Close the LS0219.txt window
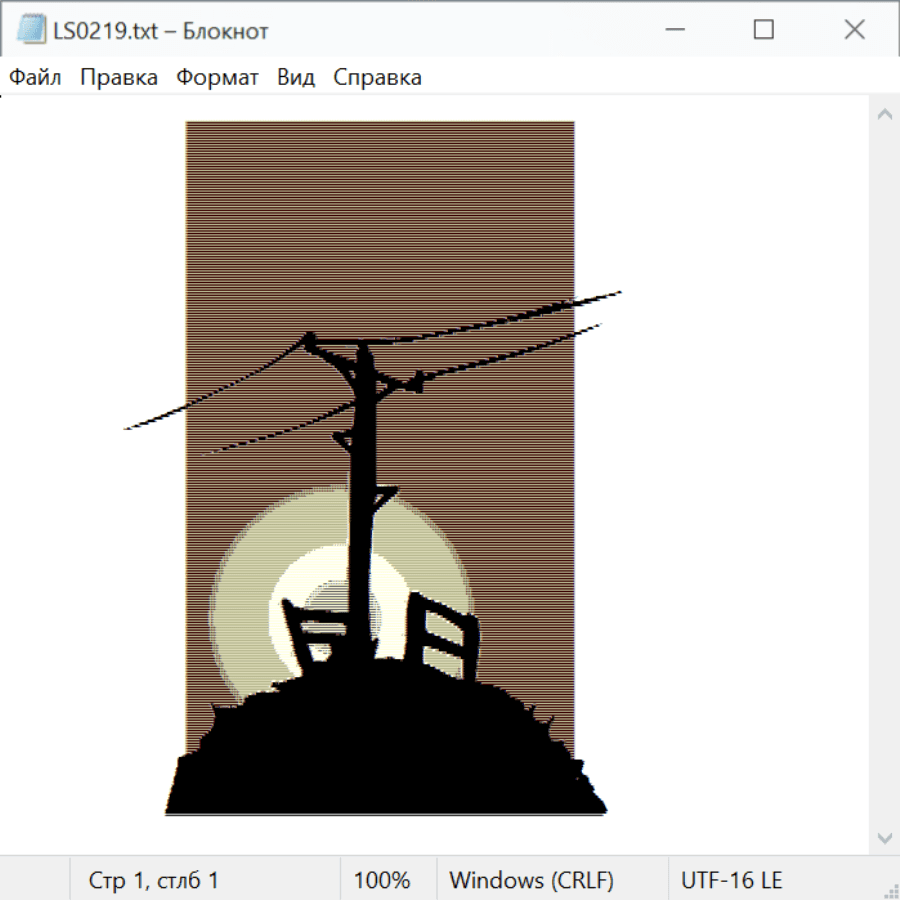The width and height of the screenshot is (900, 900). pyautogui.click(x=854, y=30)
